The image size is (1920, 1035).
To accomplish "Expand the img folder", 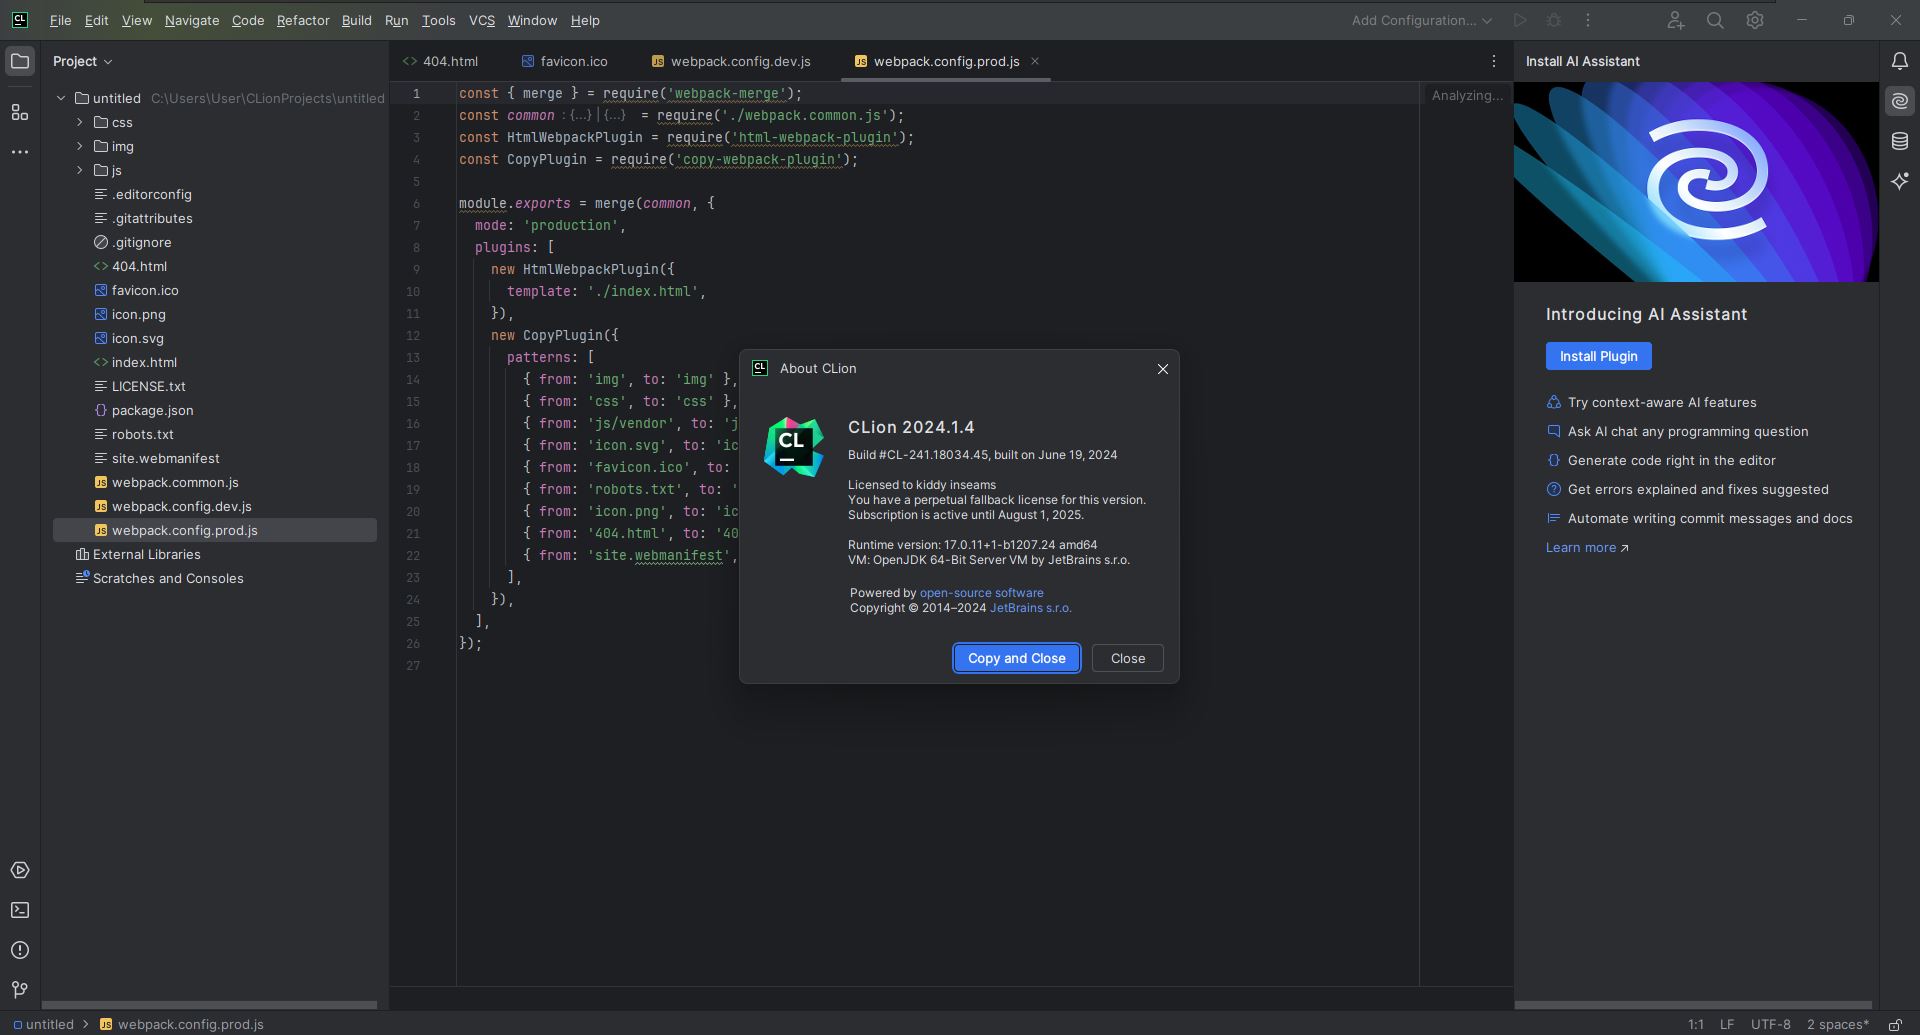I will (80, 146).
